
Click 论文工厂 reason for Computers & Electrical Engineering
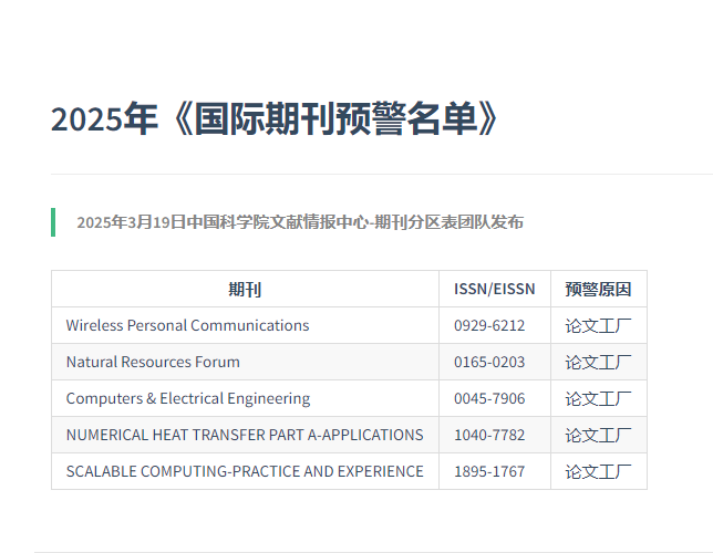click(x=598, y=398)
